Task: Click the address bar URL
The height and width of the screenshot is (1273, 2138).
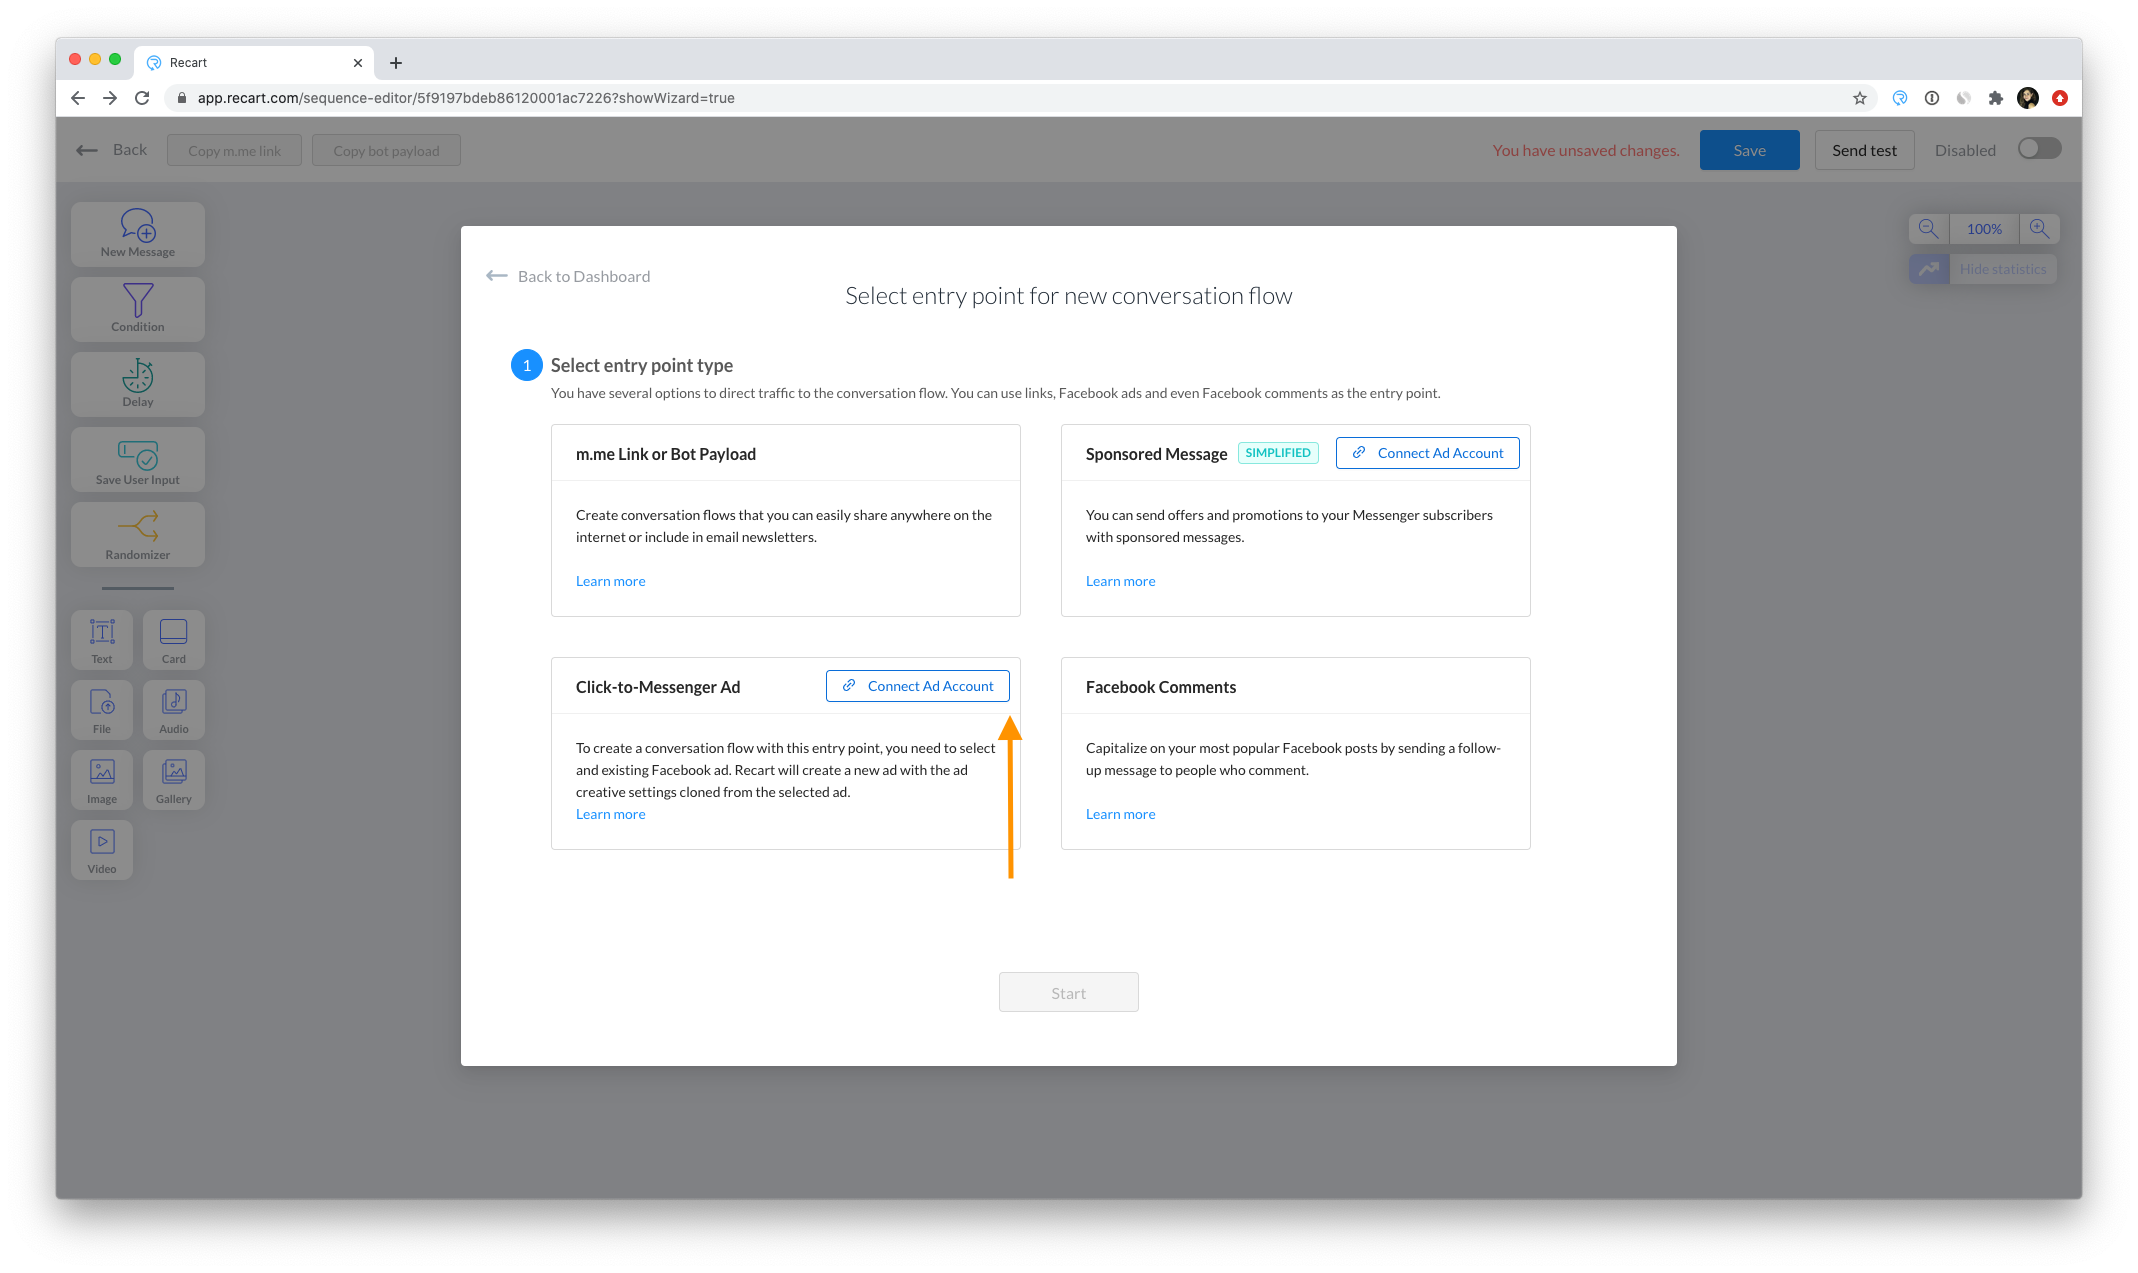Action: [466, 98]
